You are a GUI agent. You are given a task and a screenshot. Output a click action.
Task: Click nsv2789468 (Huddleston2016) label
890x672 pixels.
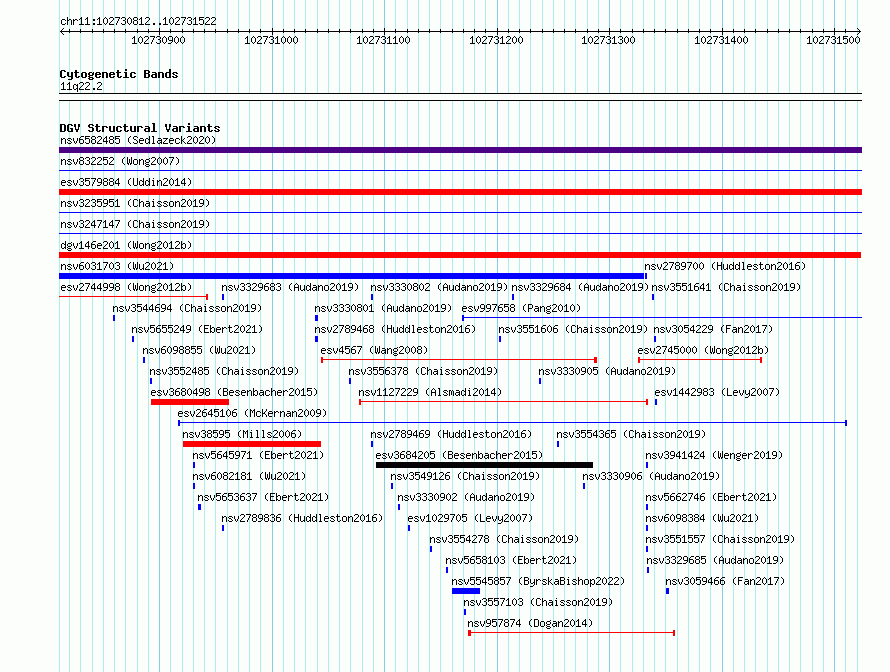tap(395, 329)
